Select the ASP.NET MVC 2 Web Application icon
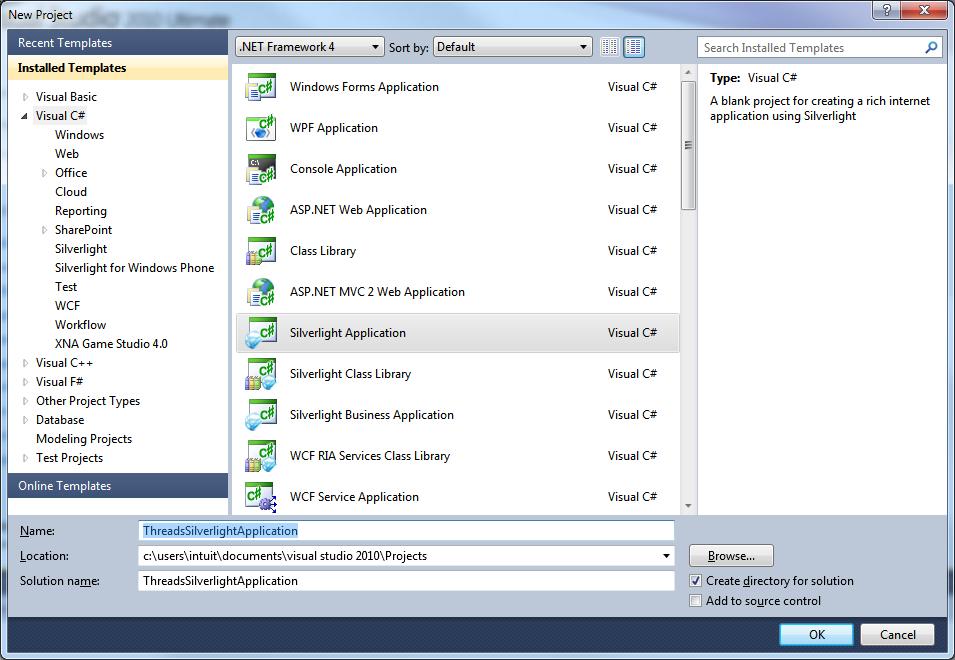Screen dimensions: 955x660 coord(261,292)
